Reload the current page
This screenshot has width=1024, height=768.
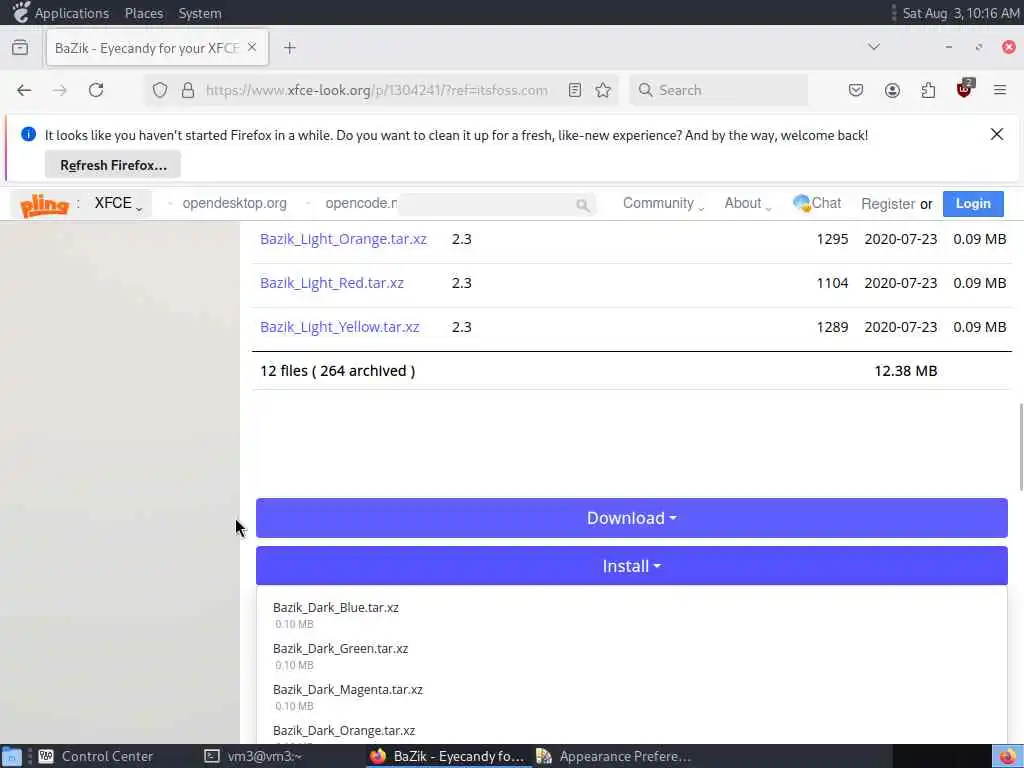96,90
